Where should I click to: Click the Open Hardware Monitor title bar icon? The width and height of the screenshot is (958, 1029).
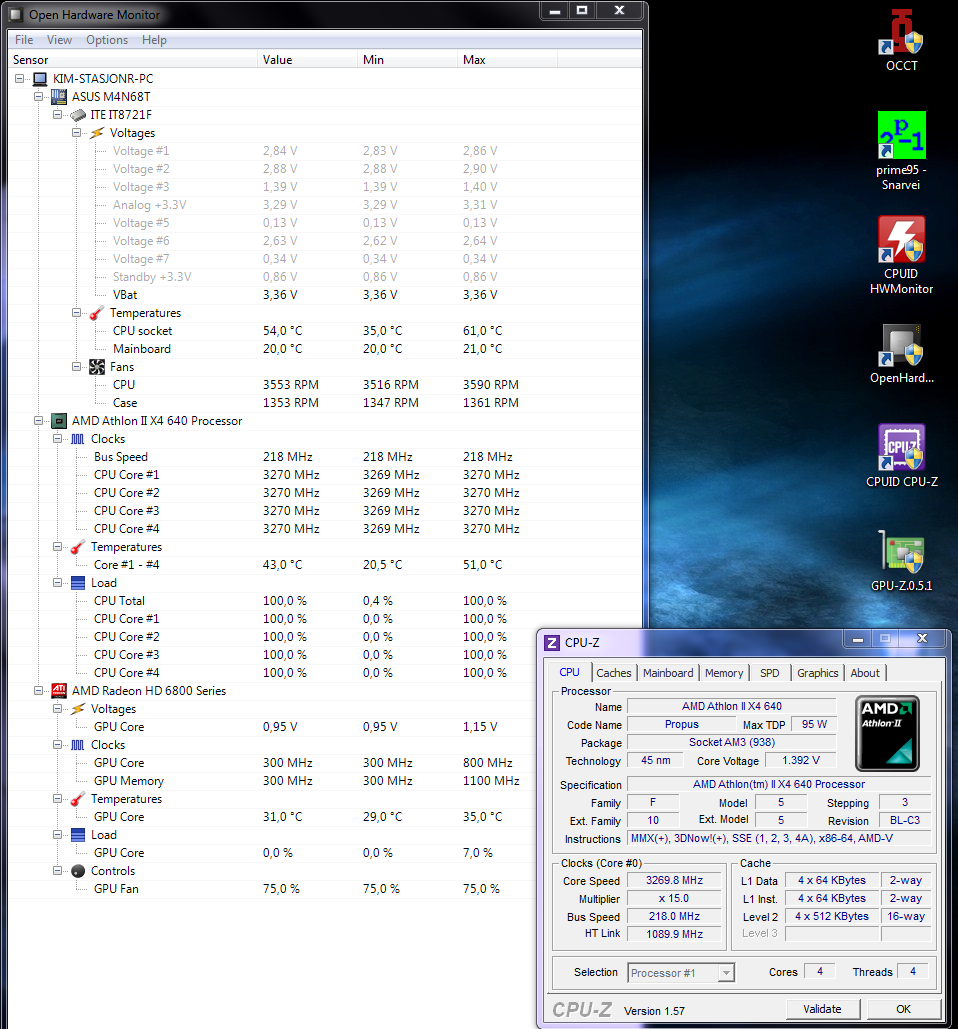coord(16,14)
